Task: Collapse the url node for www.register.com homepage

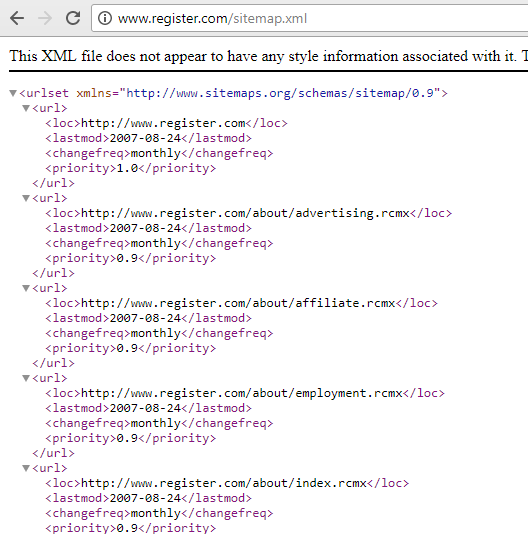Action: click(26, 108)
